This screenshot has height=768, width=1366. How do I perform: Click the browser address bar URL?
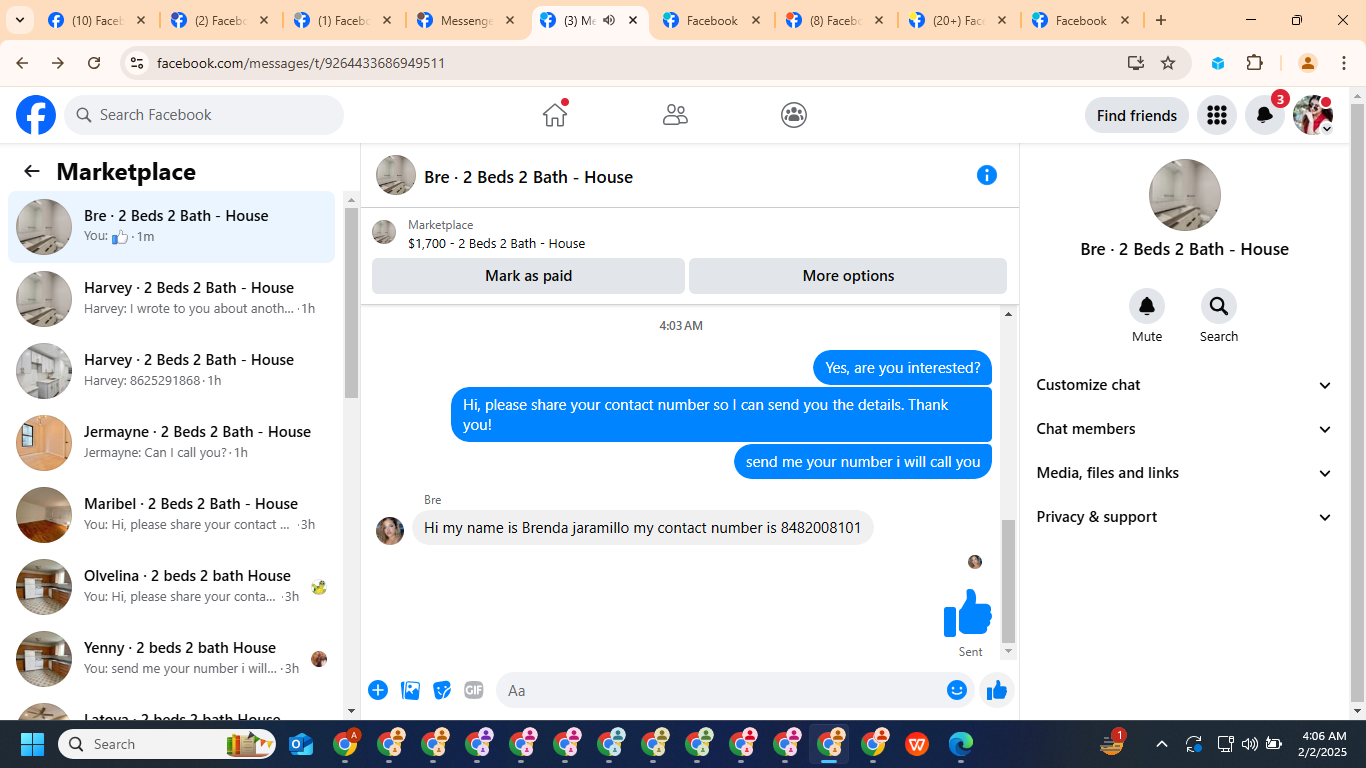pyautogui.click(x=301, y=63)
